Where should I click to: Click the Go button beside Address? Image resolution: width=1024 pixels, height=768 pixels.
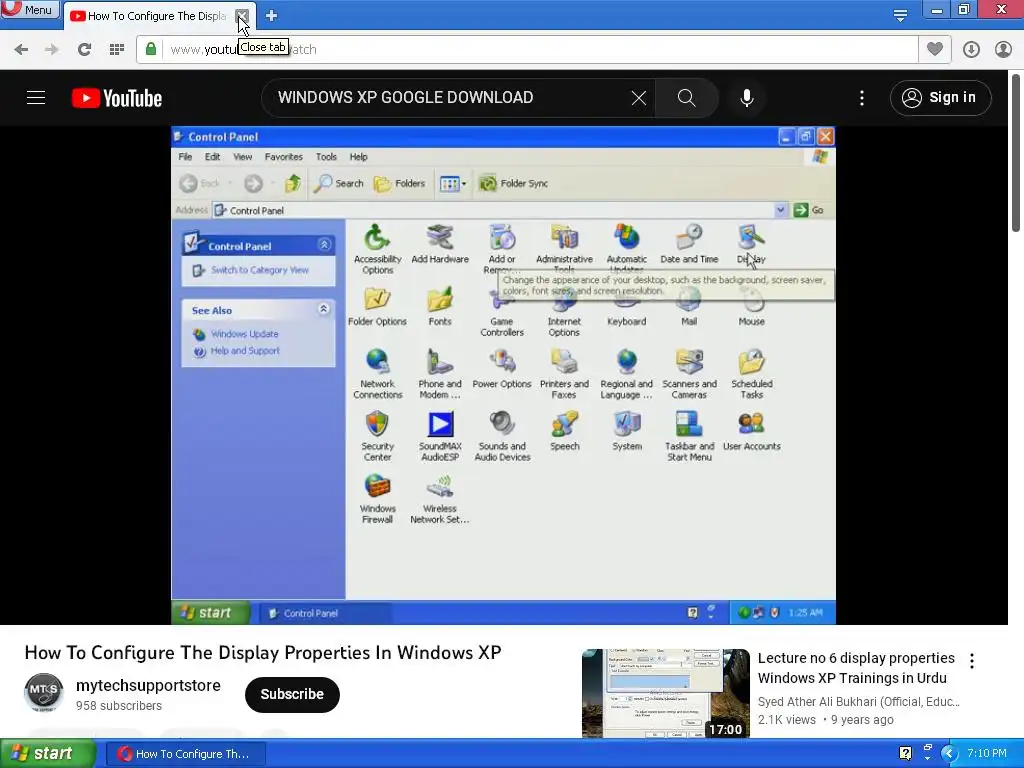pos(808,210)
